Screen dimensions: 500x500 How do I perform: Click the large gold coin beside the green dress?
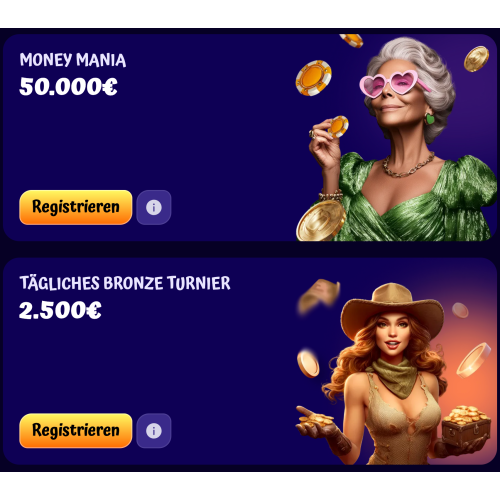pos(321,221)
